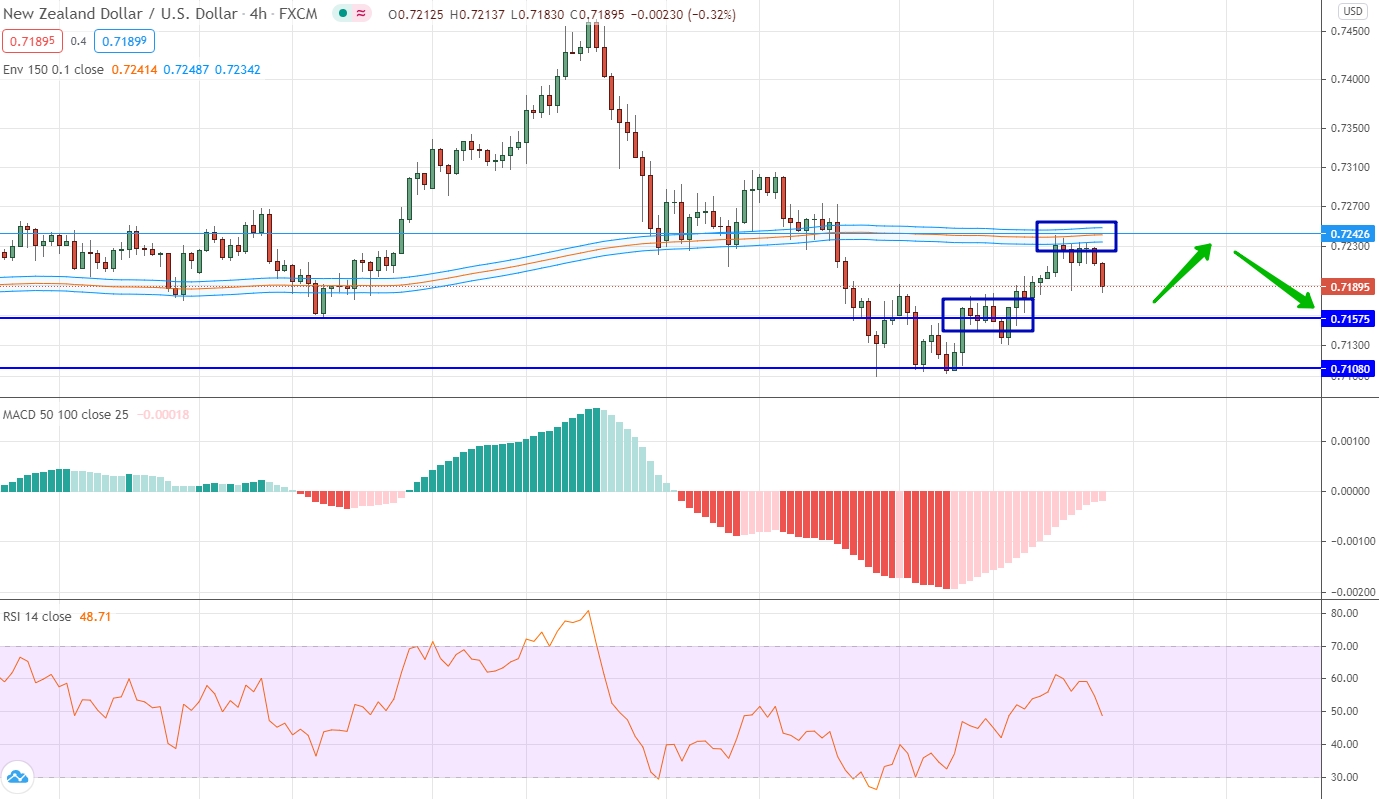Click the blue 0.71575 price axis label
The width and height of the screenshot is (1379, 799).
[x=1350, y=318]
